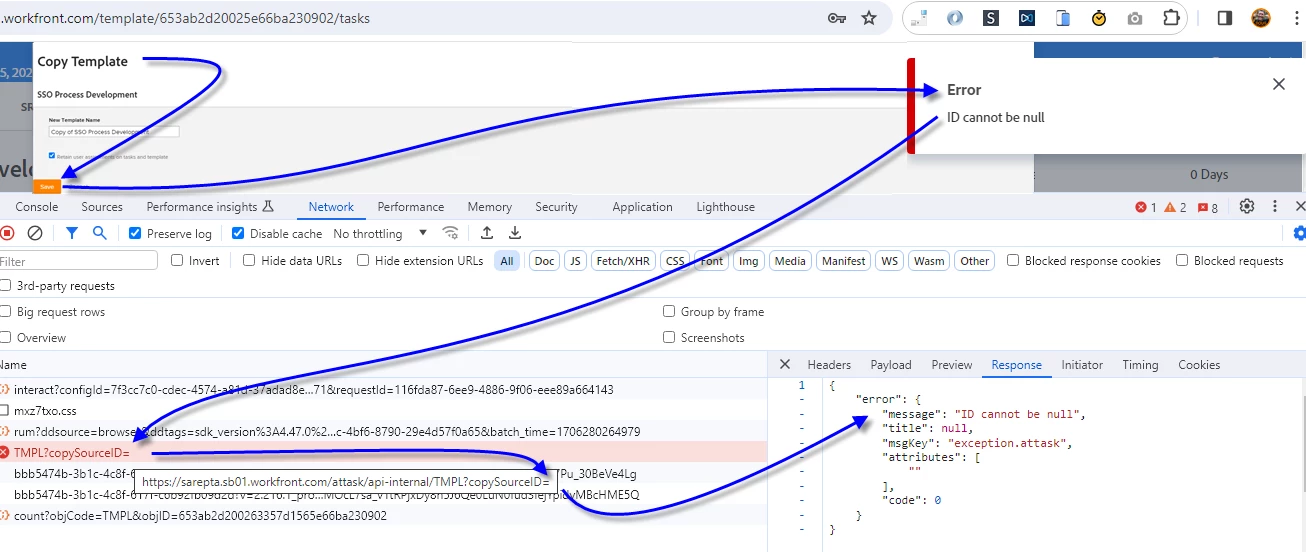Toggle the browser side panel icon
The image size is (1306, 552).
(x=1224, y=18)
